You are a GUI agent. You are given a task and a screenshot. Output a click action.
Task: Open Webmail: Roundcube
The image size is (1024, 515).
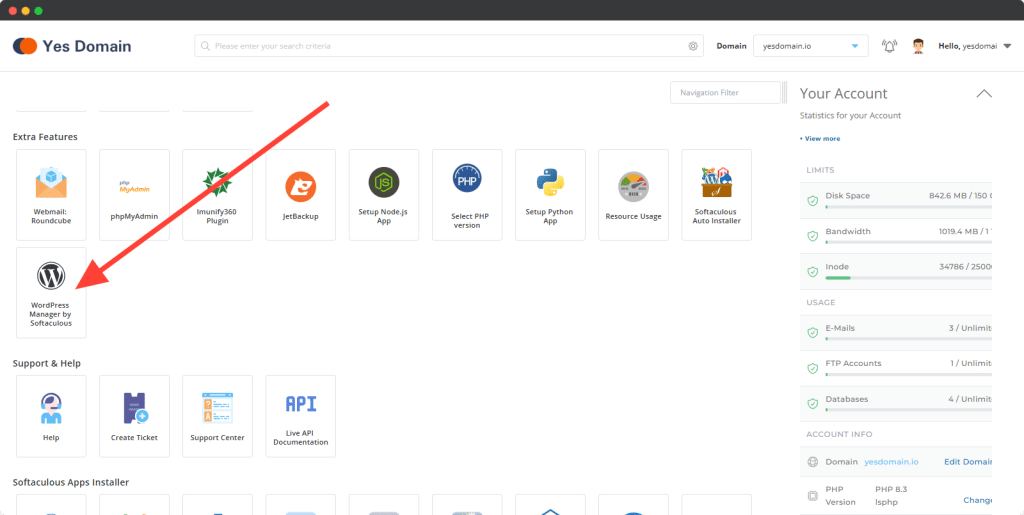click(x=51, y=195)
